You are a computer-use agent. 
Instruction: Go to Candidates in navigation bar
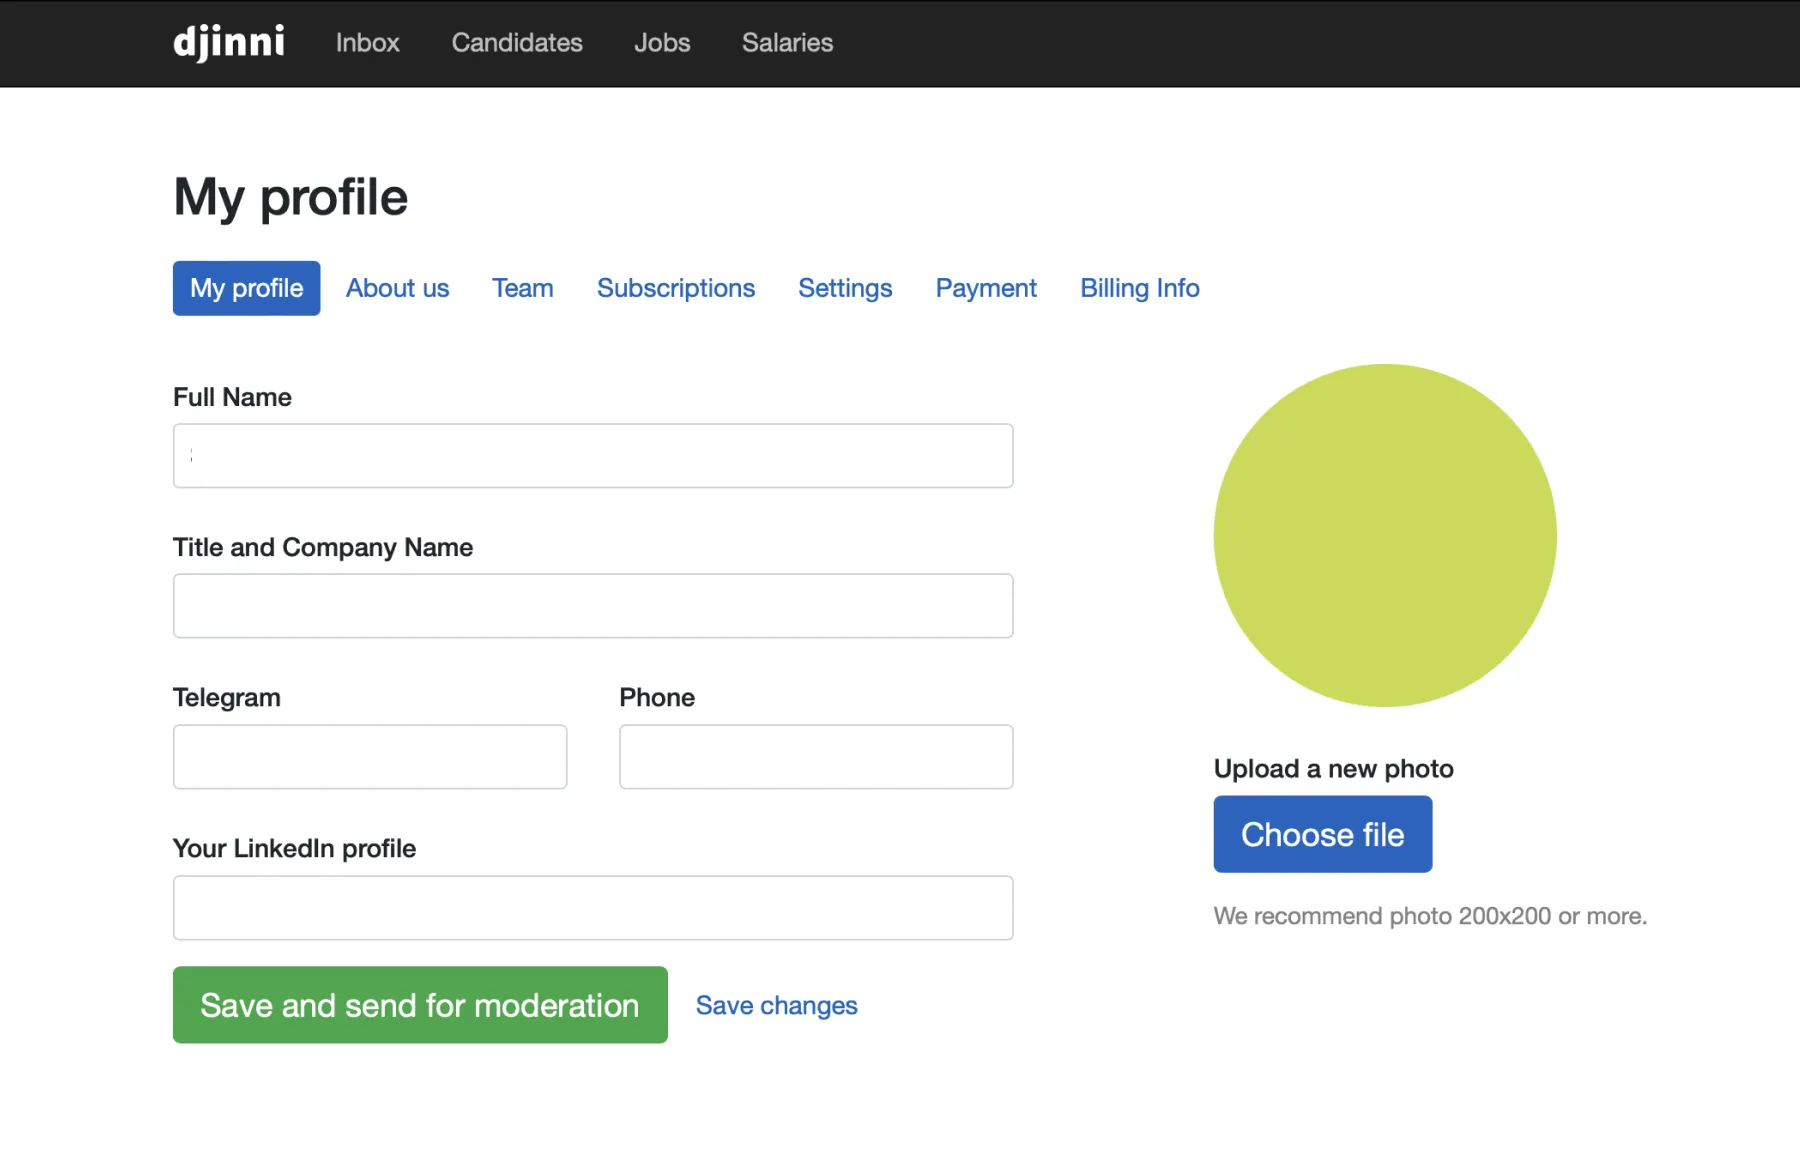pyautogui.click(x=517, y=43)
